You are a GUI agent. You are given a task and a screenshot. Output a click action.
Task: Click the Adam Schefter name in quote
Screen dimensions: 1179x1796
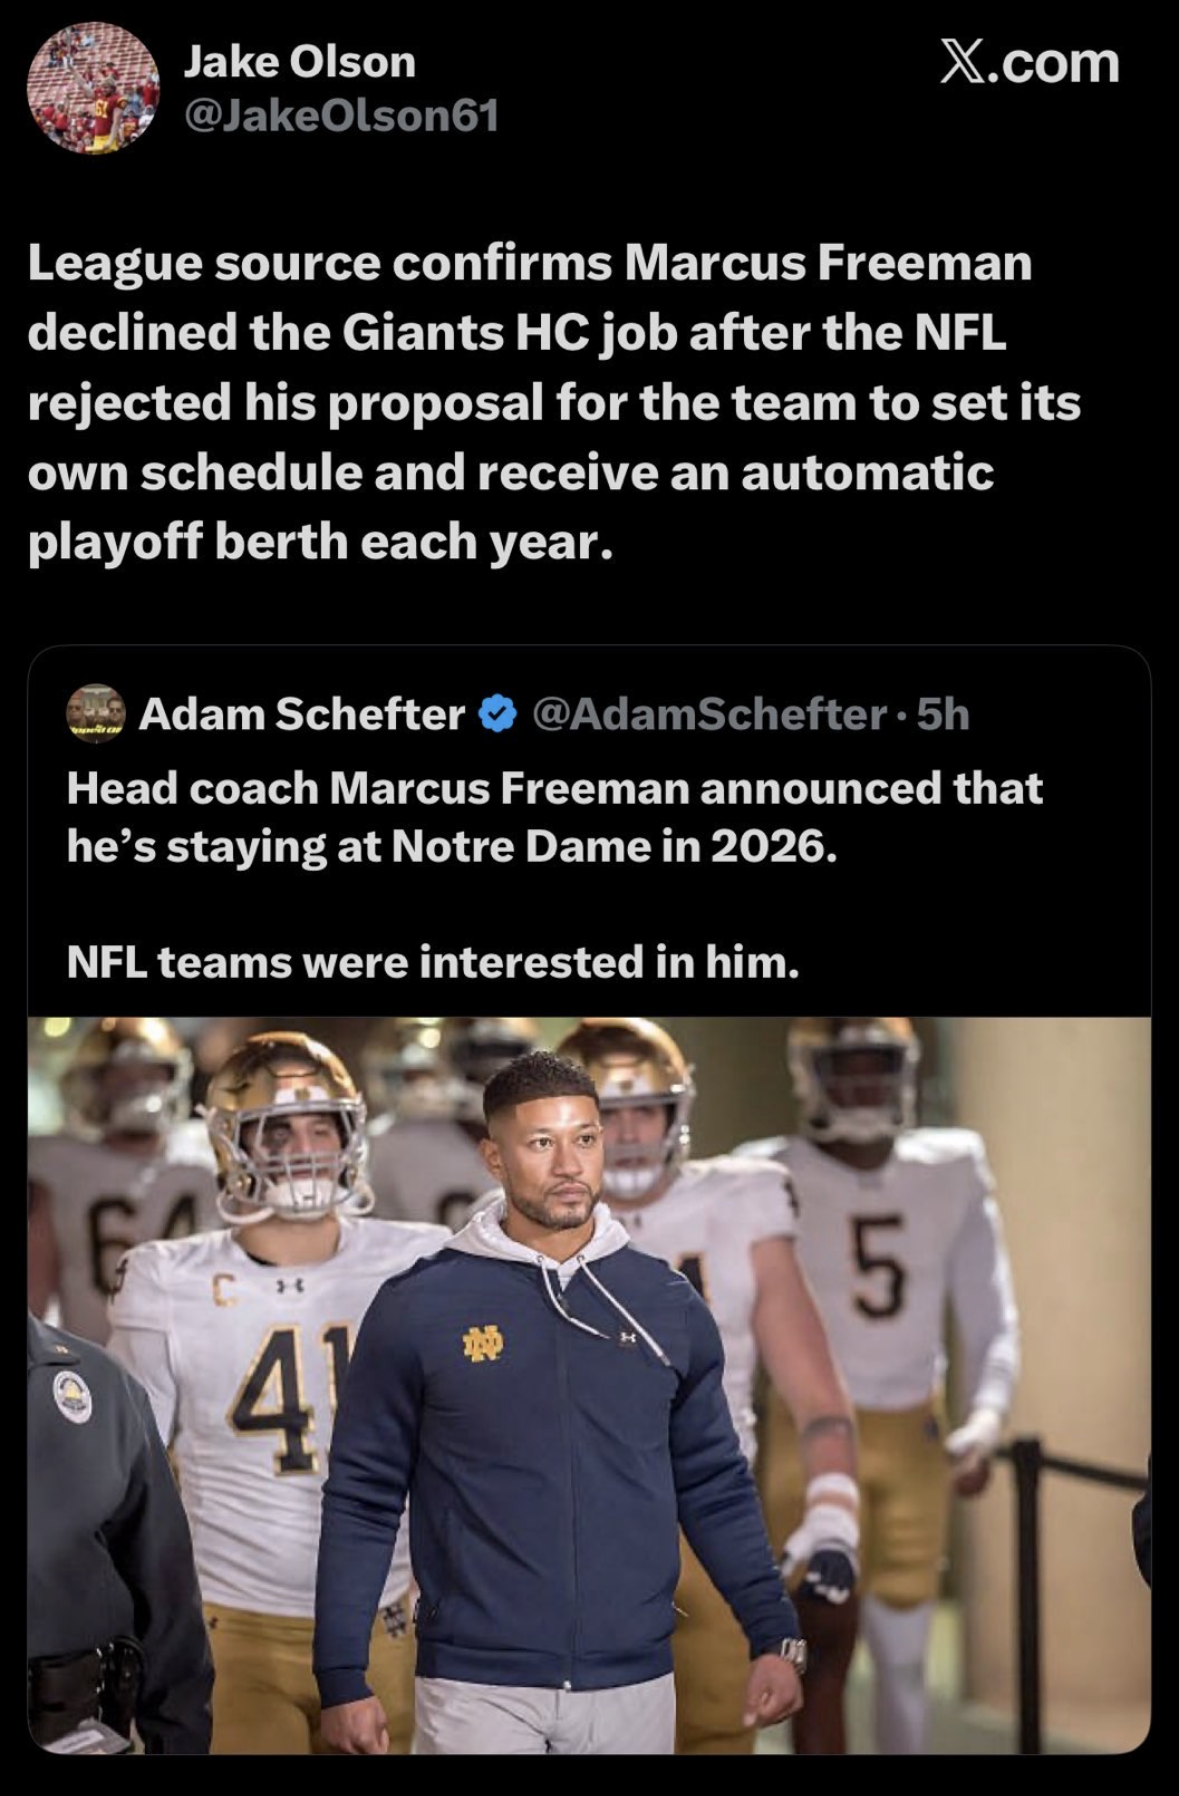302,714
